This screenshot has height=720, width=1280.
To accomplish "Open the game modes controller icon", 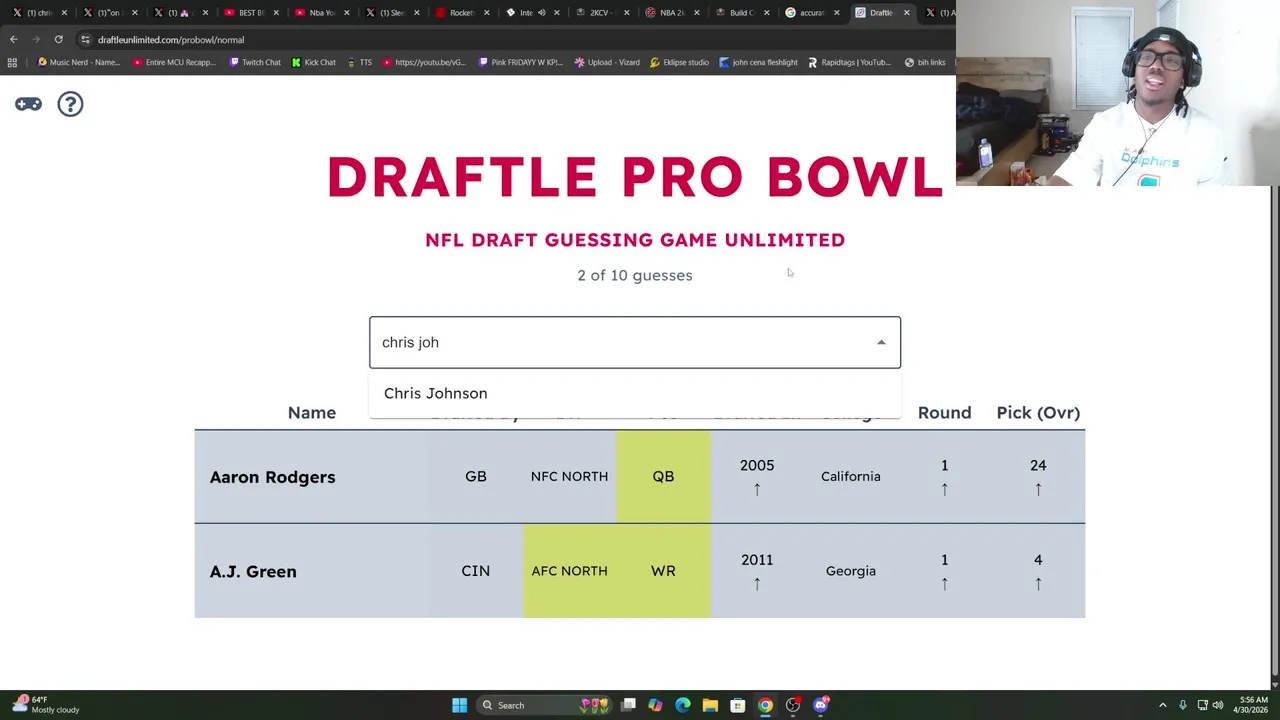I will tap(28, 104).
